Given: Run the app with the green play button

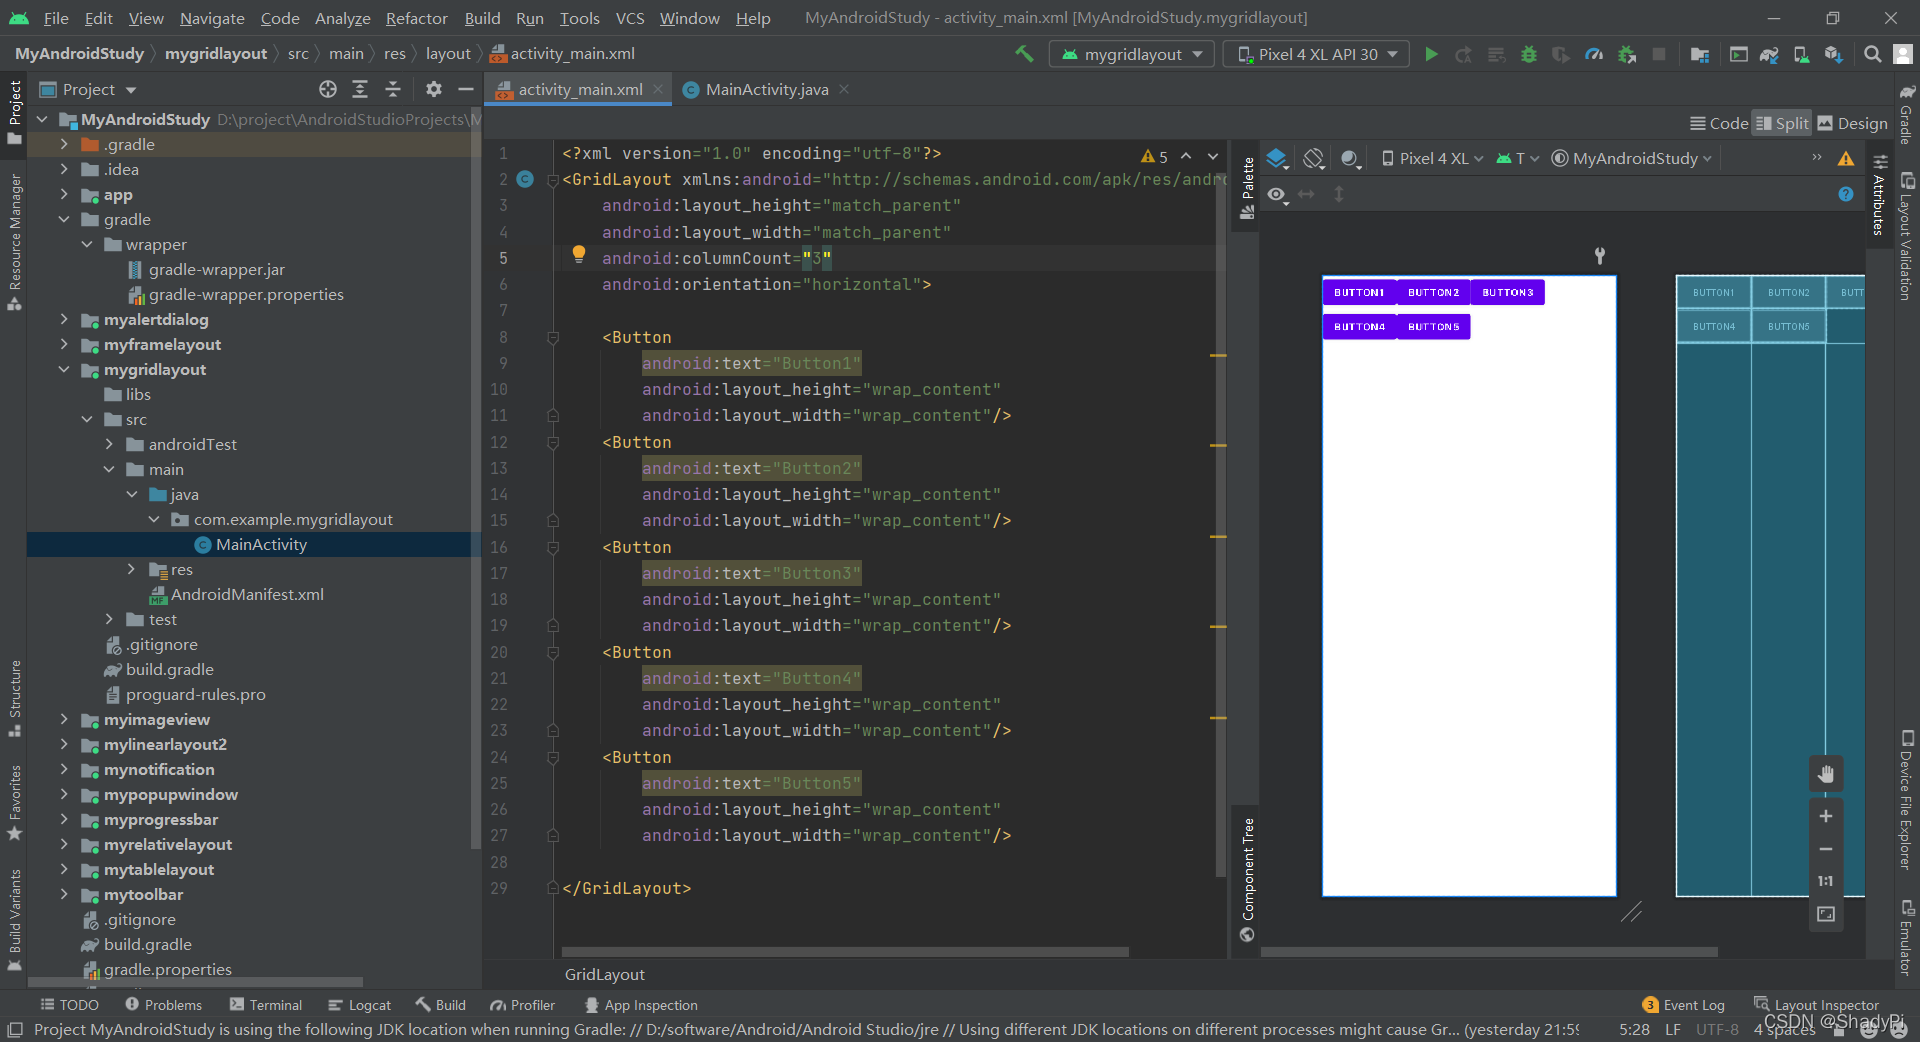Looking at the screenshot, I should [1431, 54].
